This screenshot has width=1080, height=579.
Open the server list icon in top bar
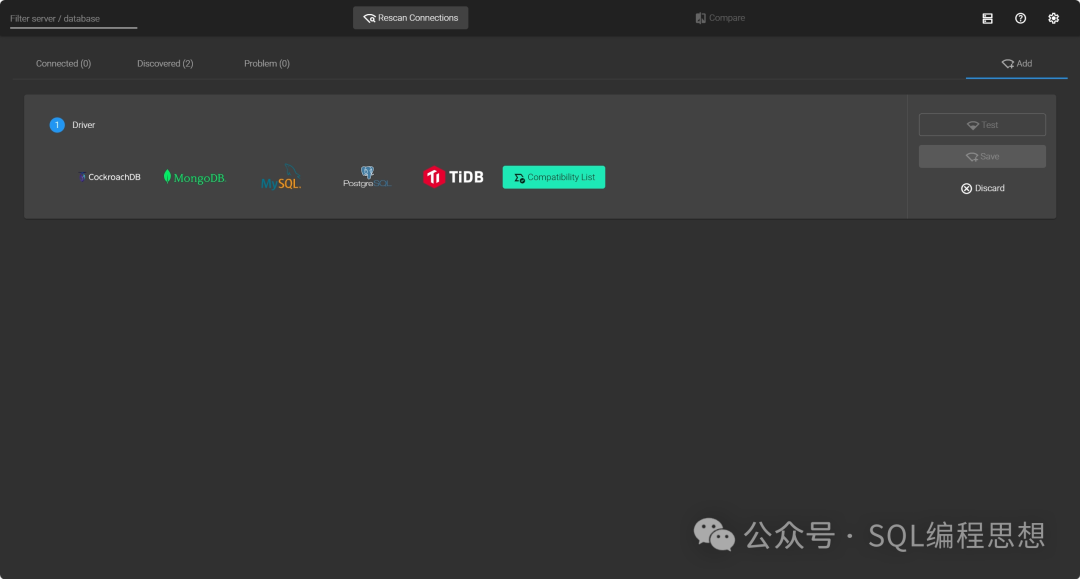[x=987, y=19]
